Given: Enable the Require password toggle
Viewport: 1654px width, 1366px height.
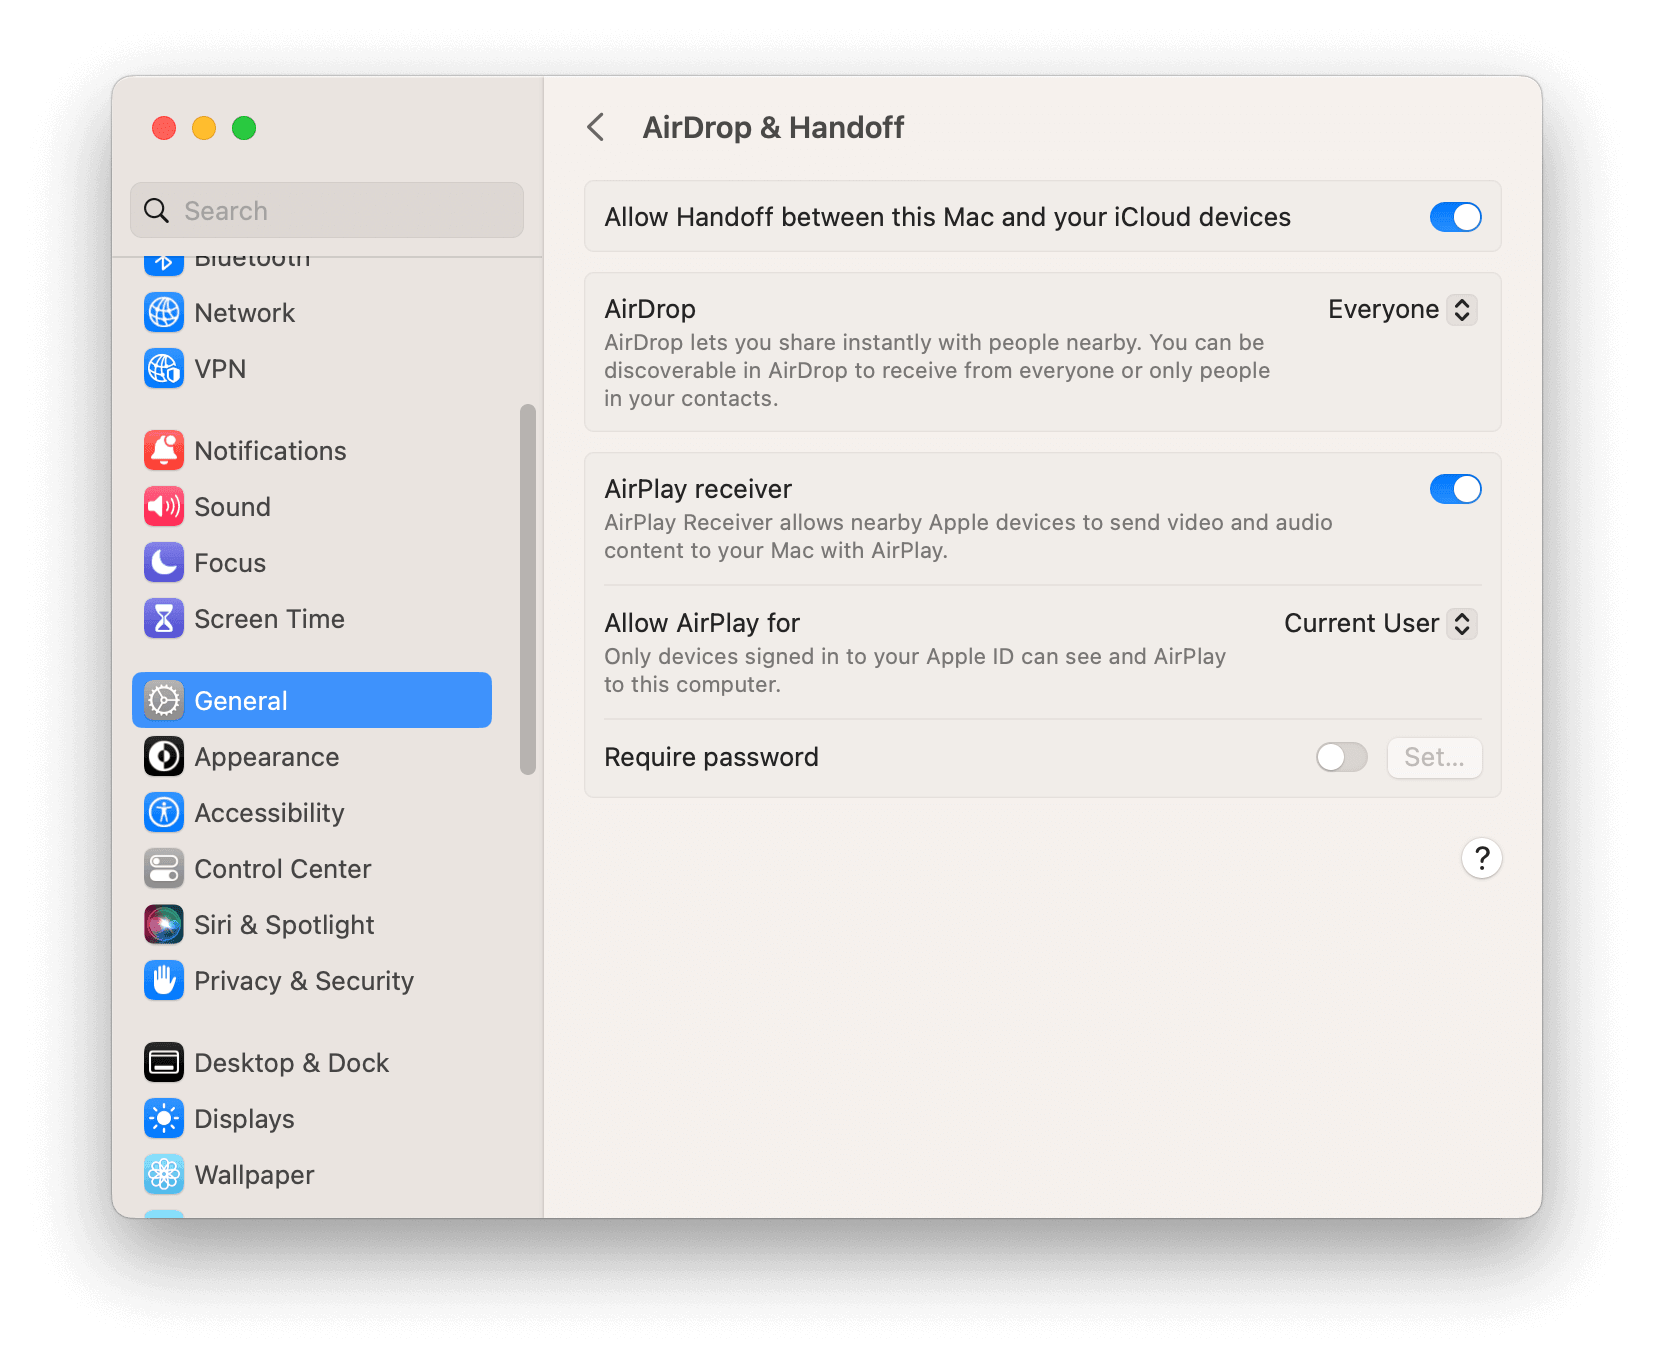Looking at the screenshot, I should coord(1341,757).
